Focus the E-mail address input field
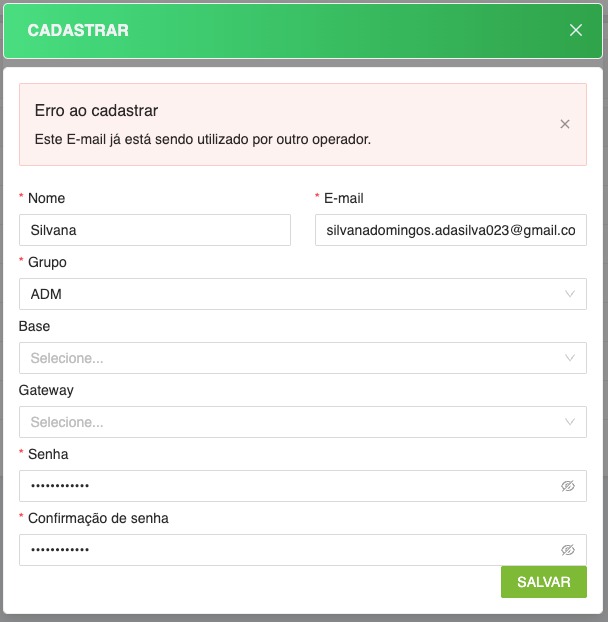This screenshot has height=622, width=608. [450, 230]
